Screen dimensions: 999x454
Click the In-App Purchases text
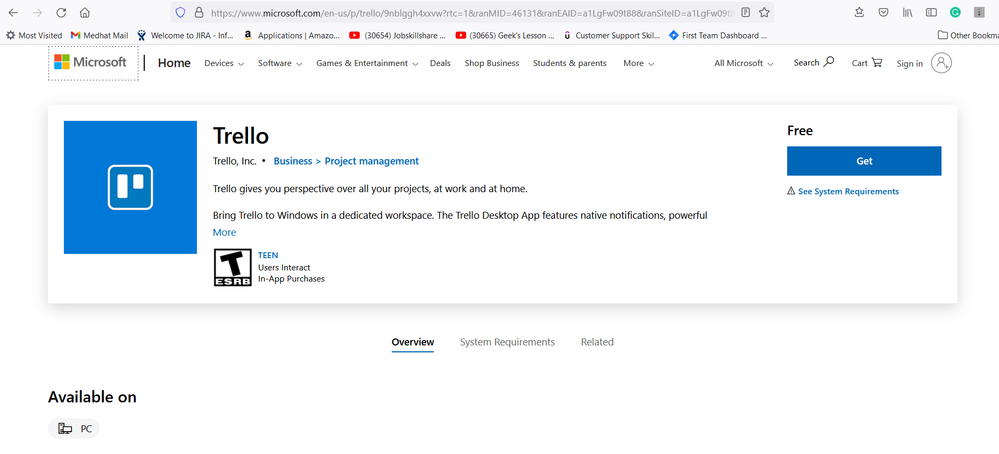291,279
